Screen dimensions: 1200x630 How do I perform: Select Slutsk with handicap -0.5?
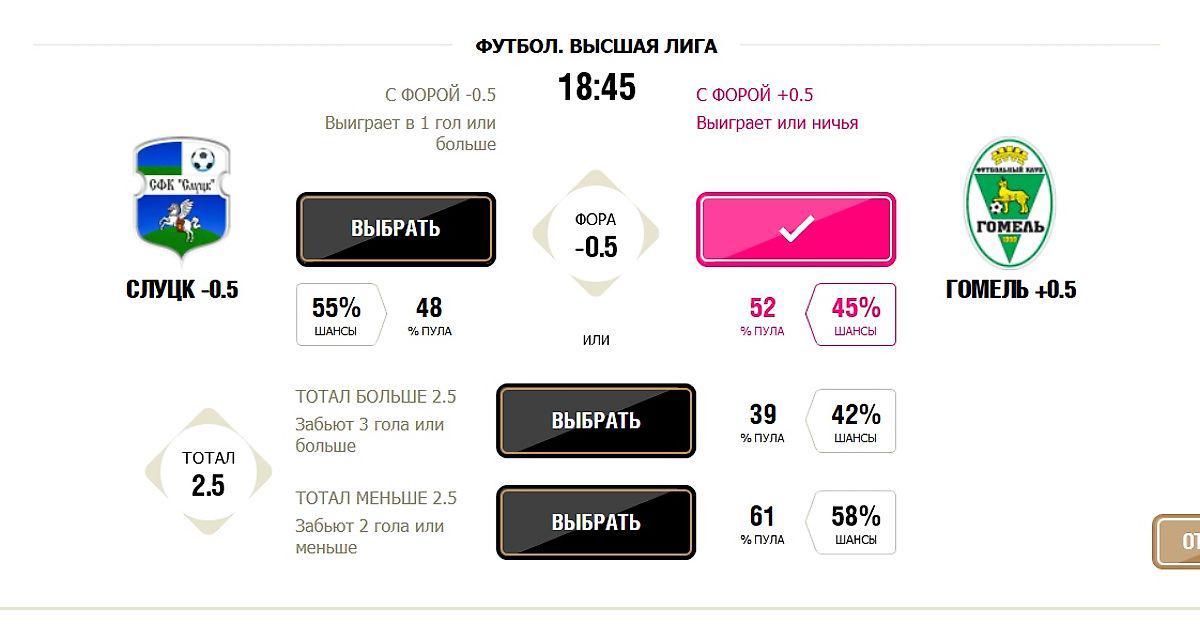tap(396, 229)
